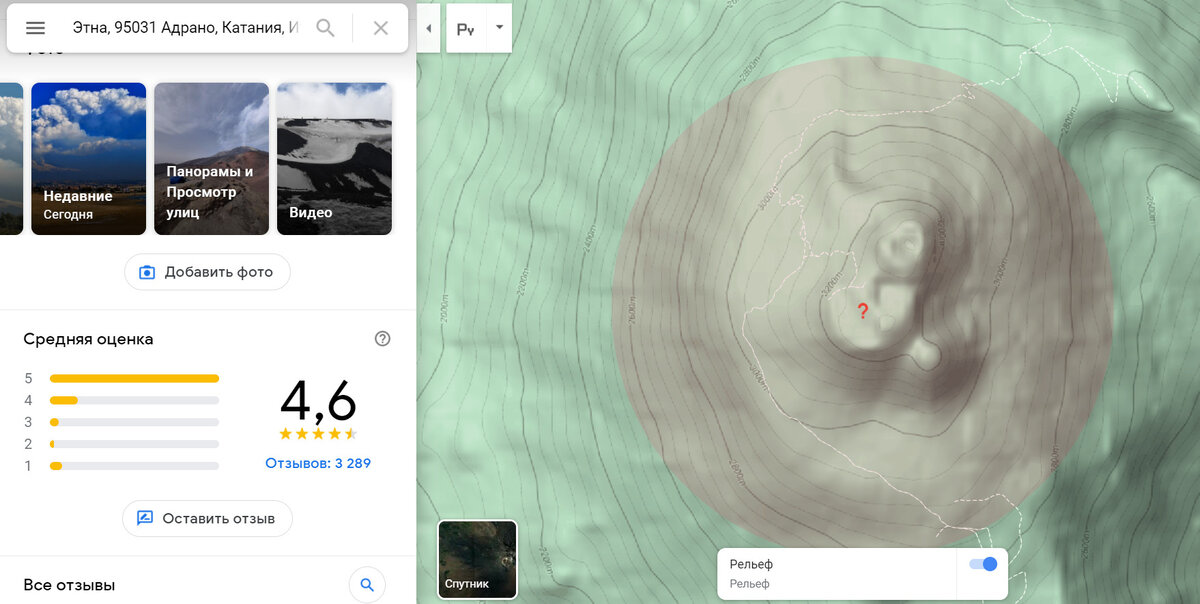The image size is (1200, 604).
Task: Click the Оставить отзыв button
Action: click(x=207, y=518)
